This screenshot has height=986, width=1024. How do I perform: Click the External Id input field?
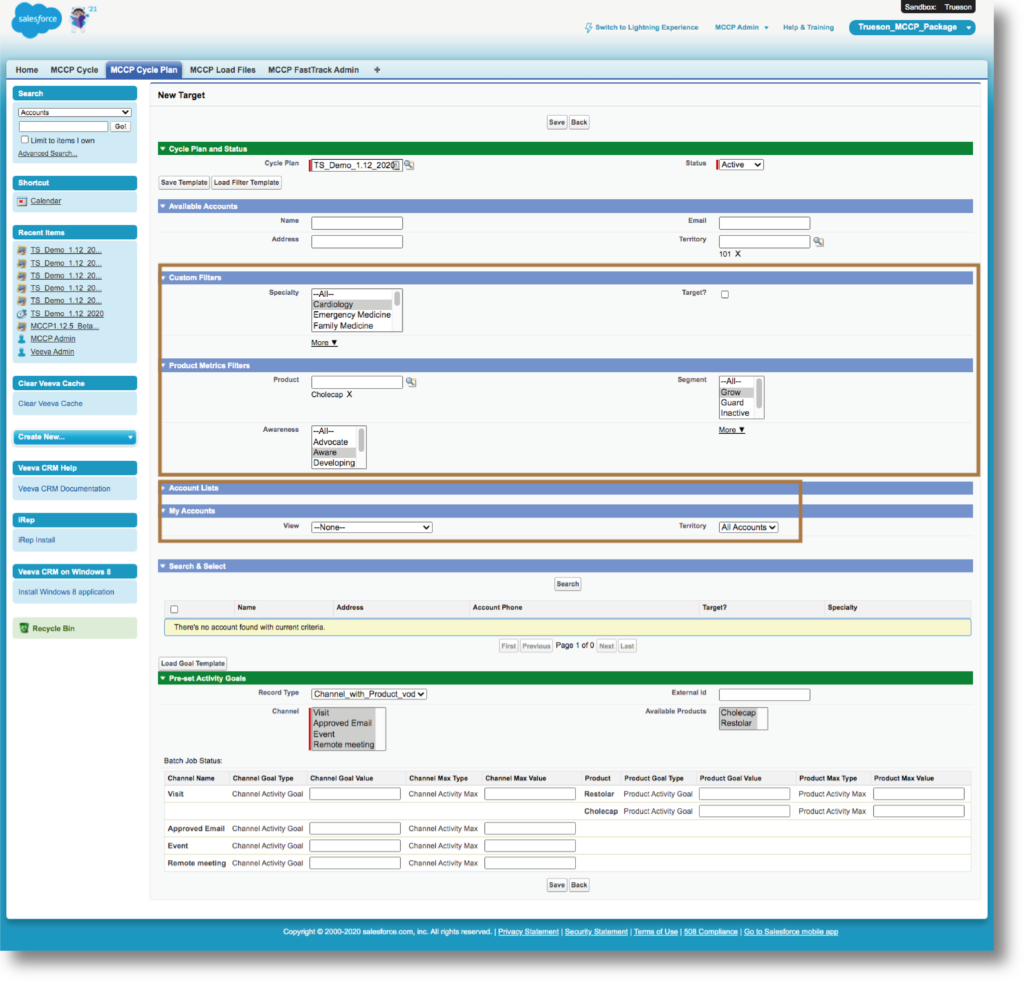click(764, 695)
